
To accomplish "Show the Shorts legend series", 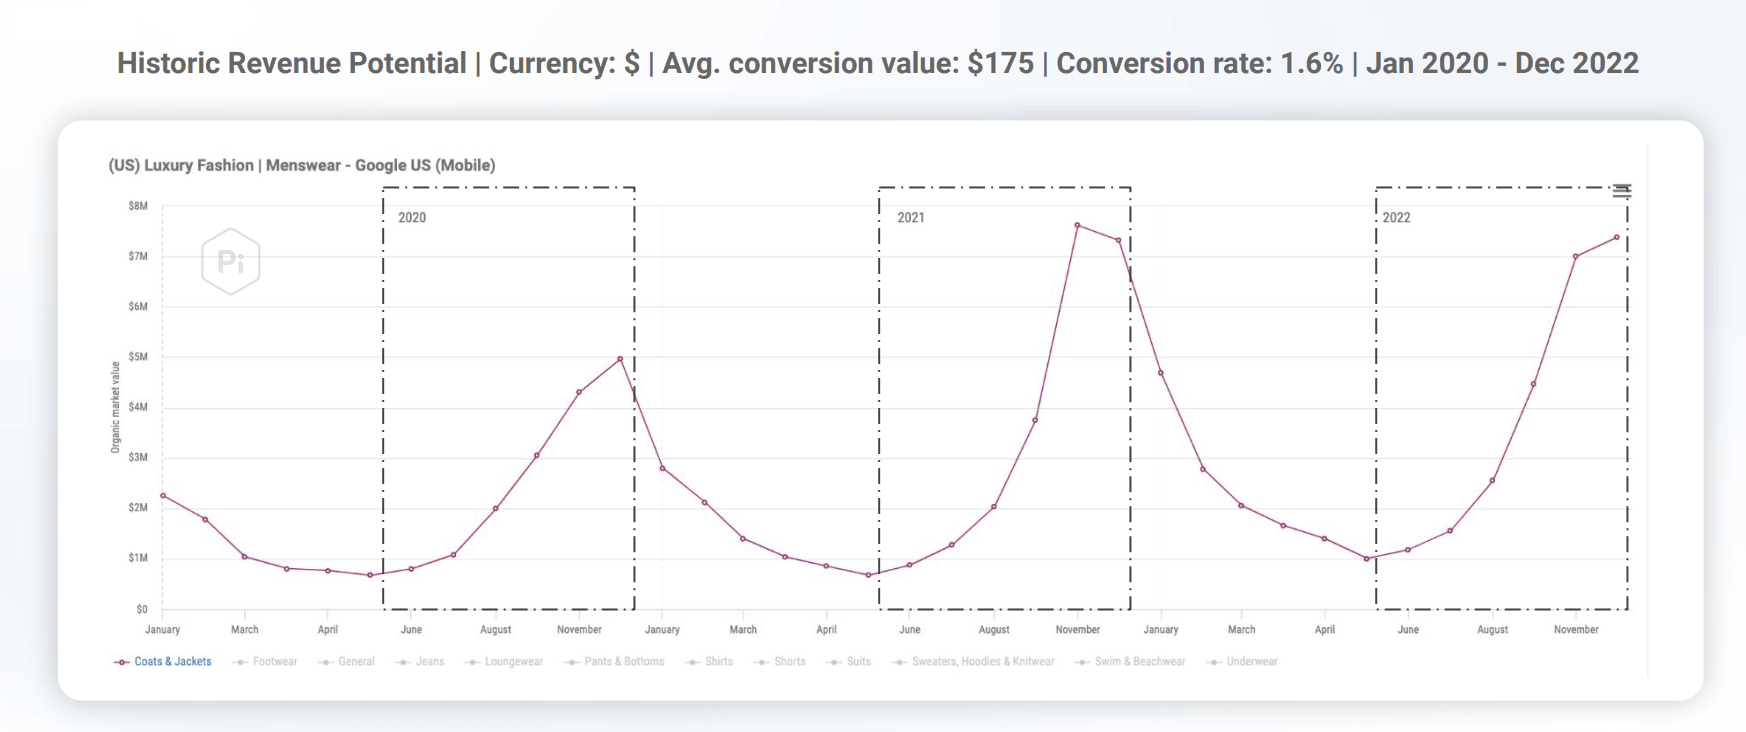I will click(780, 662).
